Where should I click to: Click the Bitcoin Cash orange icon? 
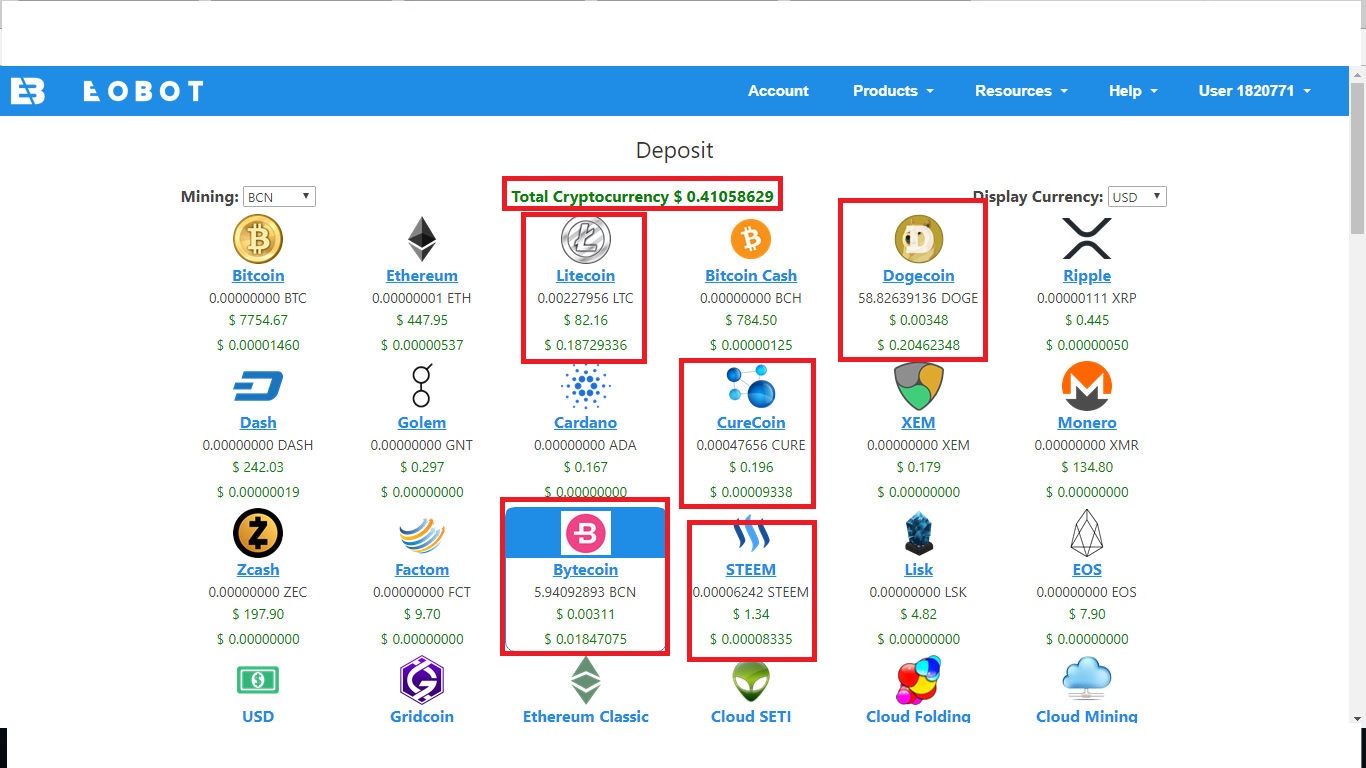(x=751, y=240)
